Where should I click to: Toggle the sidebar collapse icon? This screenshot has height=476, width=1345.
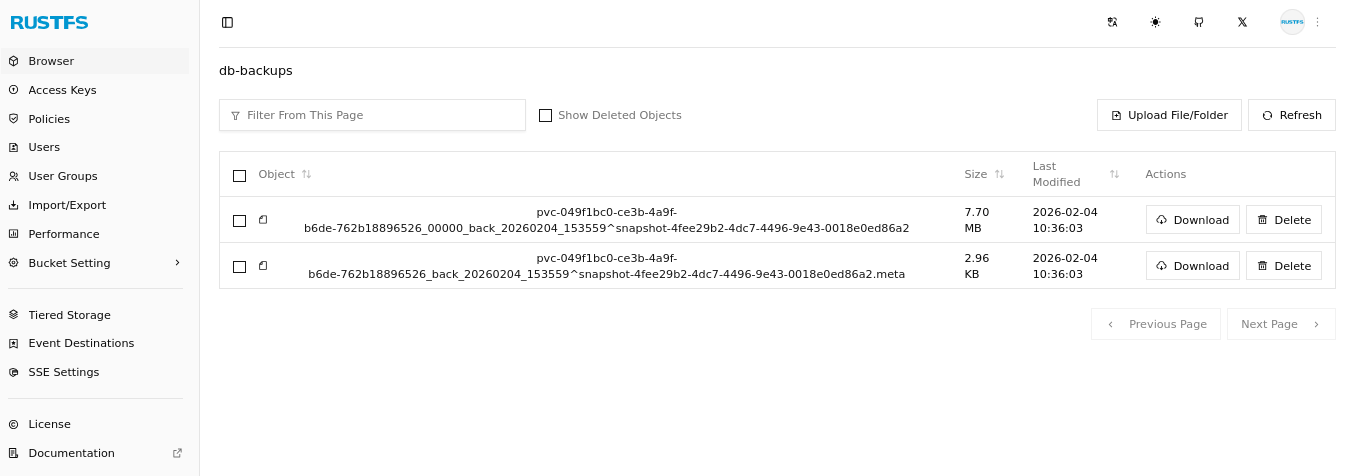pos(227,22)
